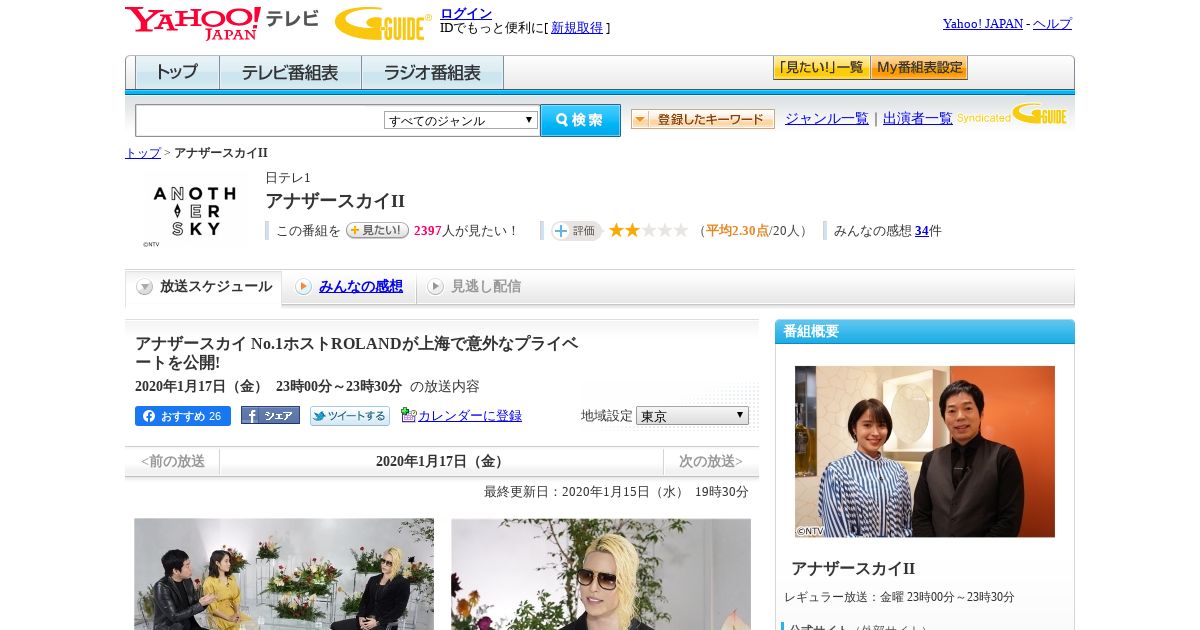Switch to トップ tab
Image resolution: width=1200 pixels, height=630 pixels.
(x=177, y=72)
